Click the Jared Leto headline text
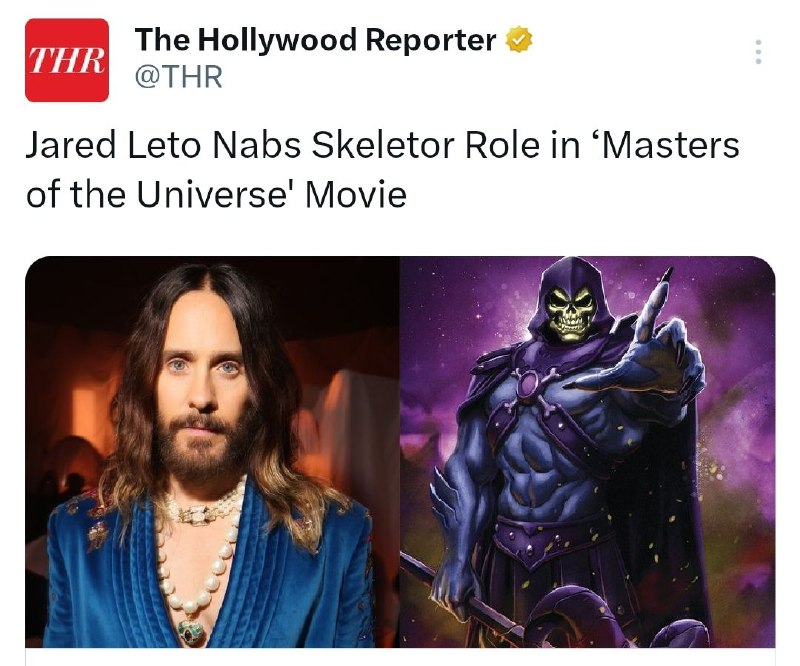800x666 pixels. [x=382, y=169]
